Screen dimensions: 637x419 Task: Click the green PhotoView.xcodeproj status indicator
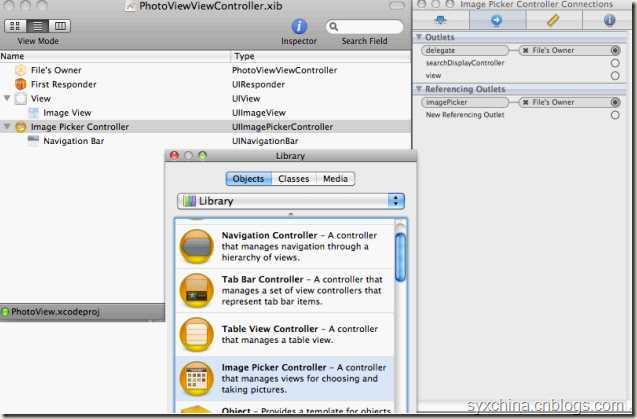pyautogui.click(x=5, y=312)
